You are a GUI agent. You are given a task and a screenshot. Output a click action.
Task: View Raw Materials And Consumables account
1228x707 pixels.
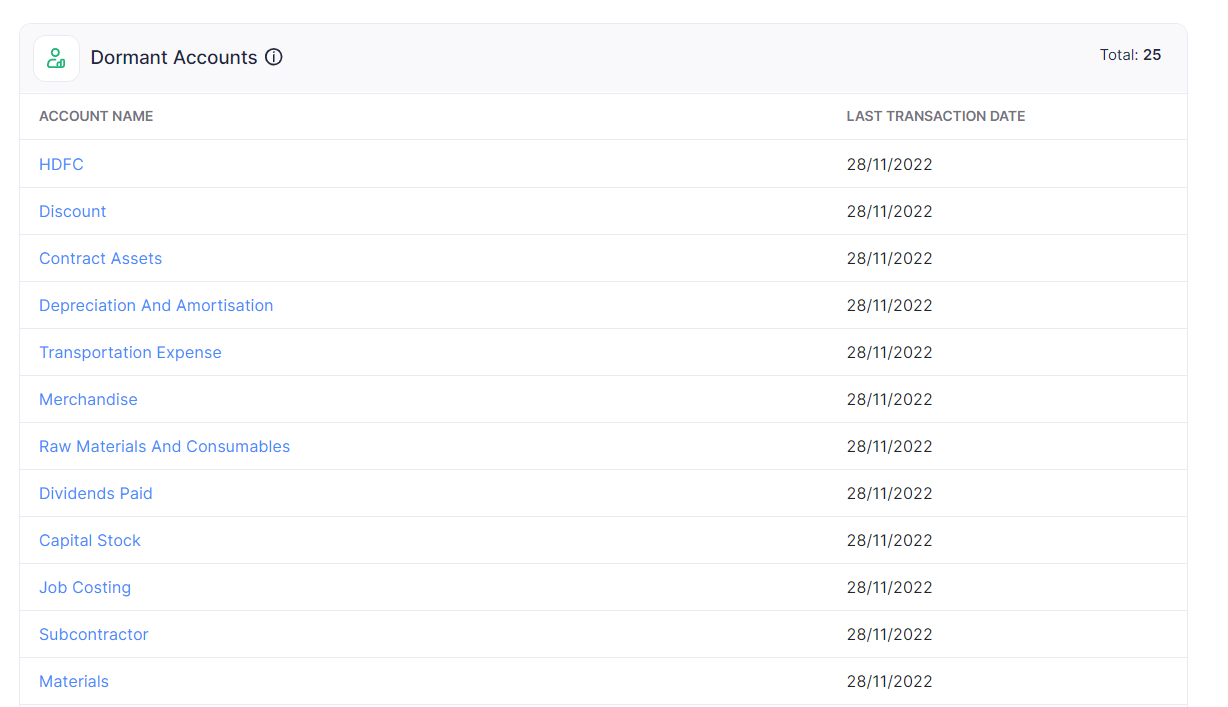coord(164,446)
